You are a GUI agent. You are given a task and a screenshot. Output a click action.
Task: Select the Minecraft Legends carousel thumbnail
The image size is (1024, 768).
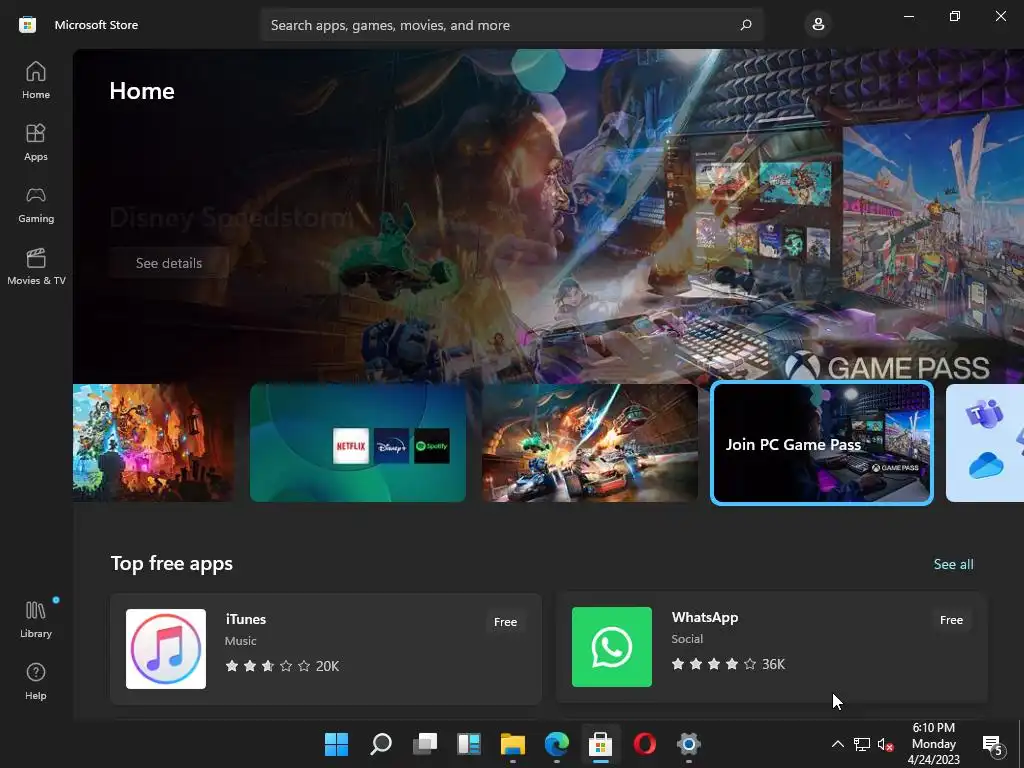pos(153,443)
